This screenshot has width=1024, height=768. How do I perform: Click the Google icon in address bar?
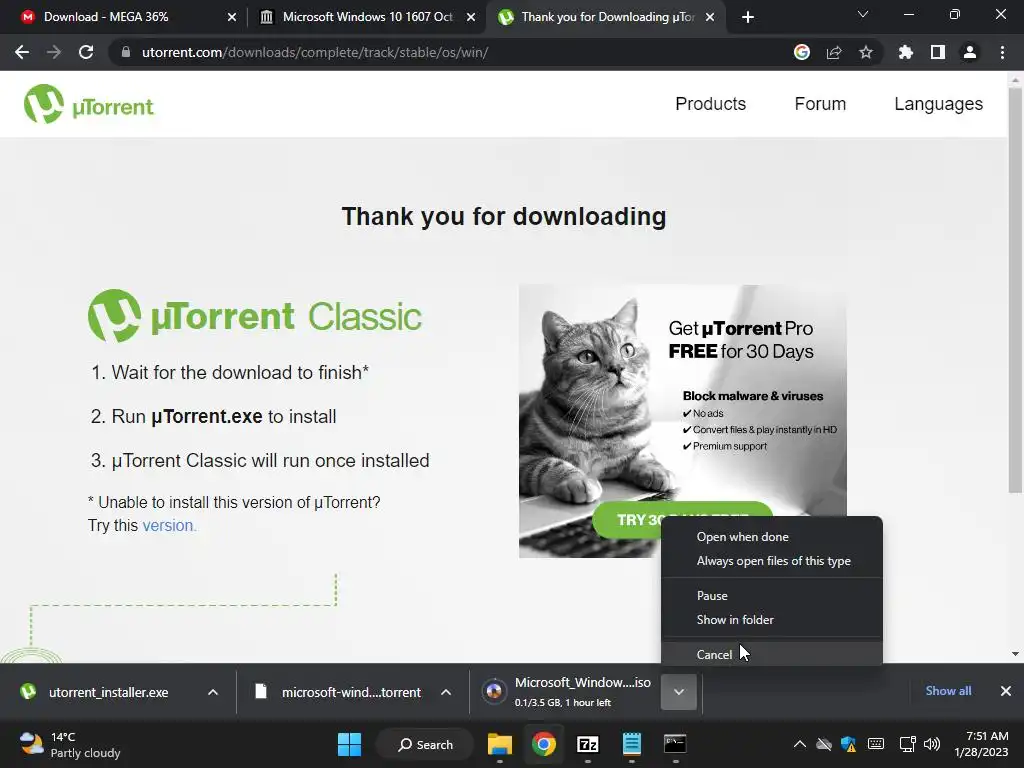click(802, 52)
